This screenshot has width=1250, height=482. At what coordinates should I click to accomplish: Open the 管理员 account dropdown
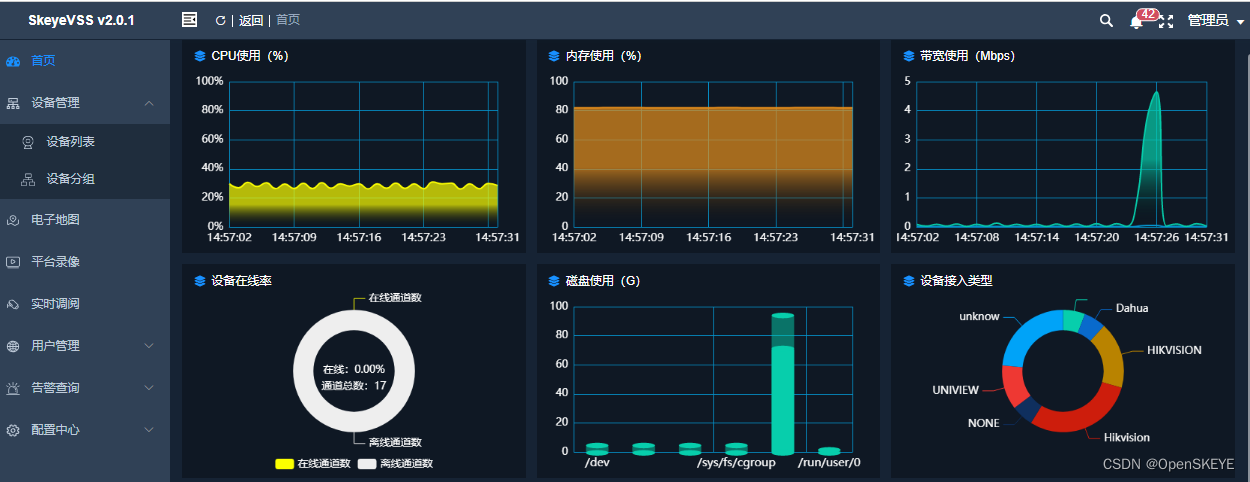point(1215,20)
